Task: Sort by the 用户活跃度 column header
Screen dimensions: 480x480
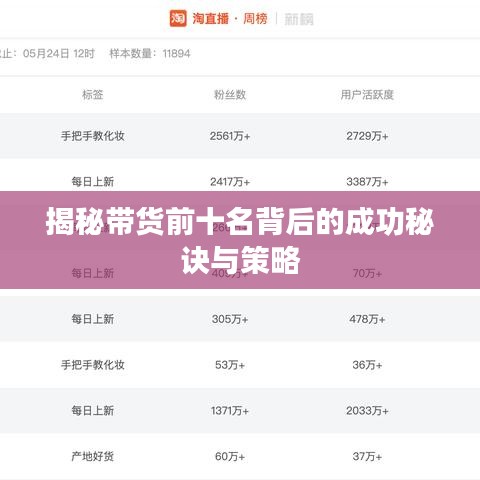Action: [x=367, y=95]
